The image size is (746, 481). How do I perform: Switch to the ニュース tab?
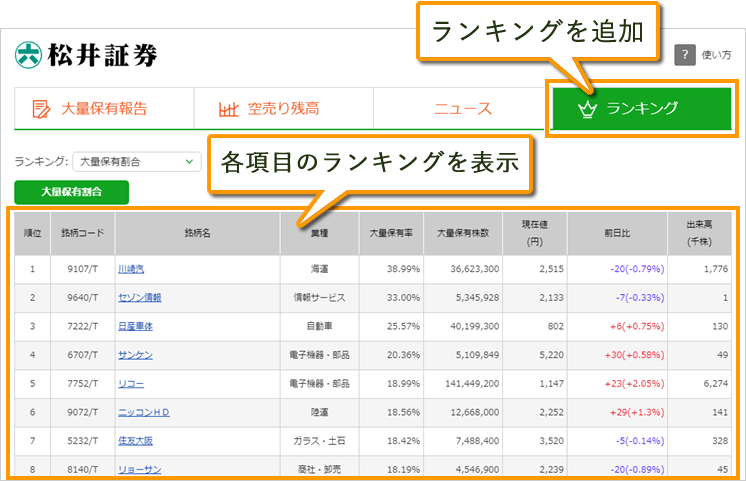[463, 108]
